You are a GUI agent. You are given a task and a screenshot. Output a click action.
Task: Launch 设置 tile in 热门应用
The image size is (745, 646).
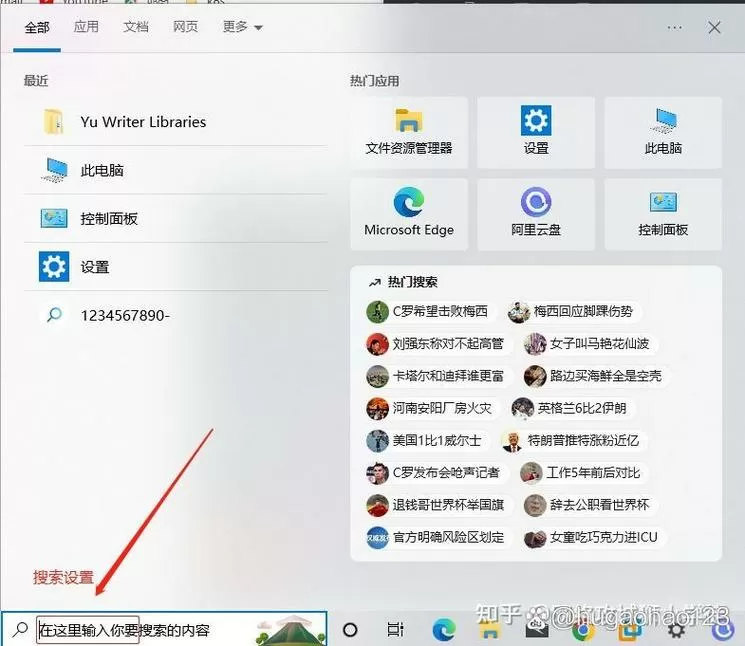(x=536, y=133)
